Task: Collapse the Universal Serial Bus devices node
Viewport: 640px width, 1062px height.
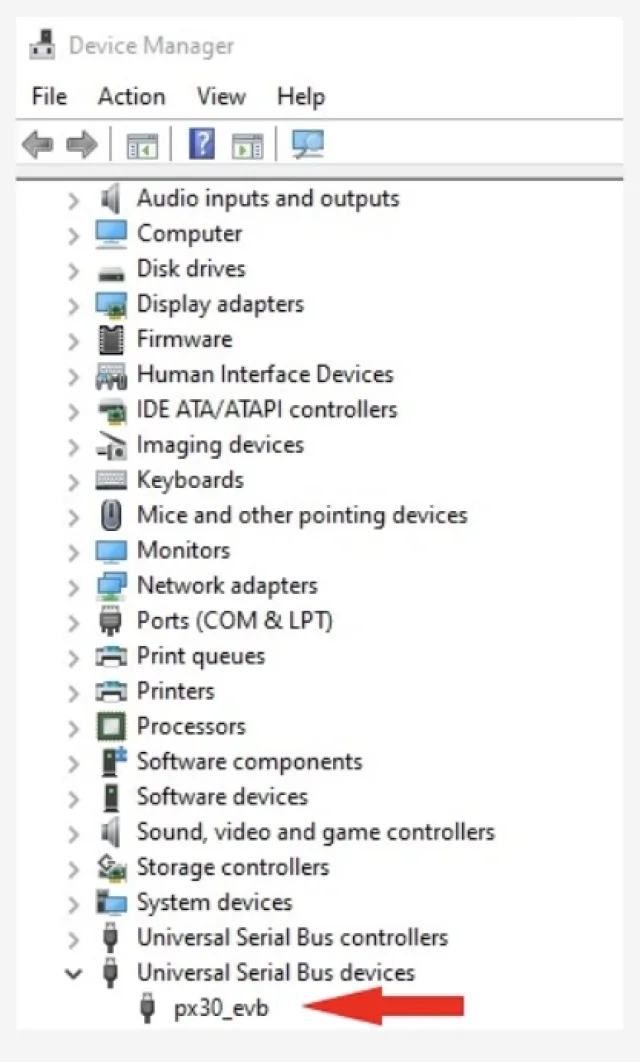Action: point(73,973)
